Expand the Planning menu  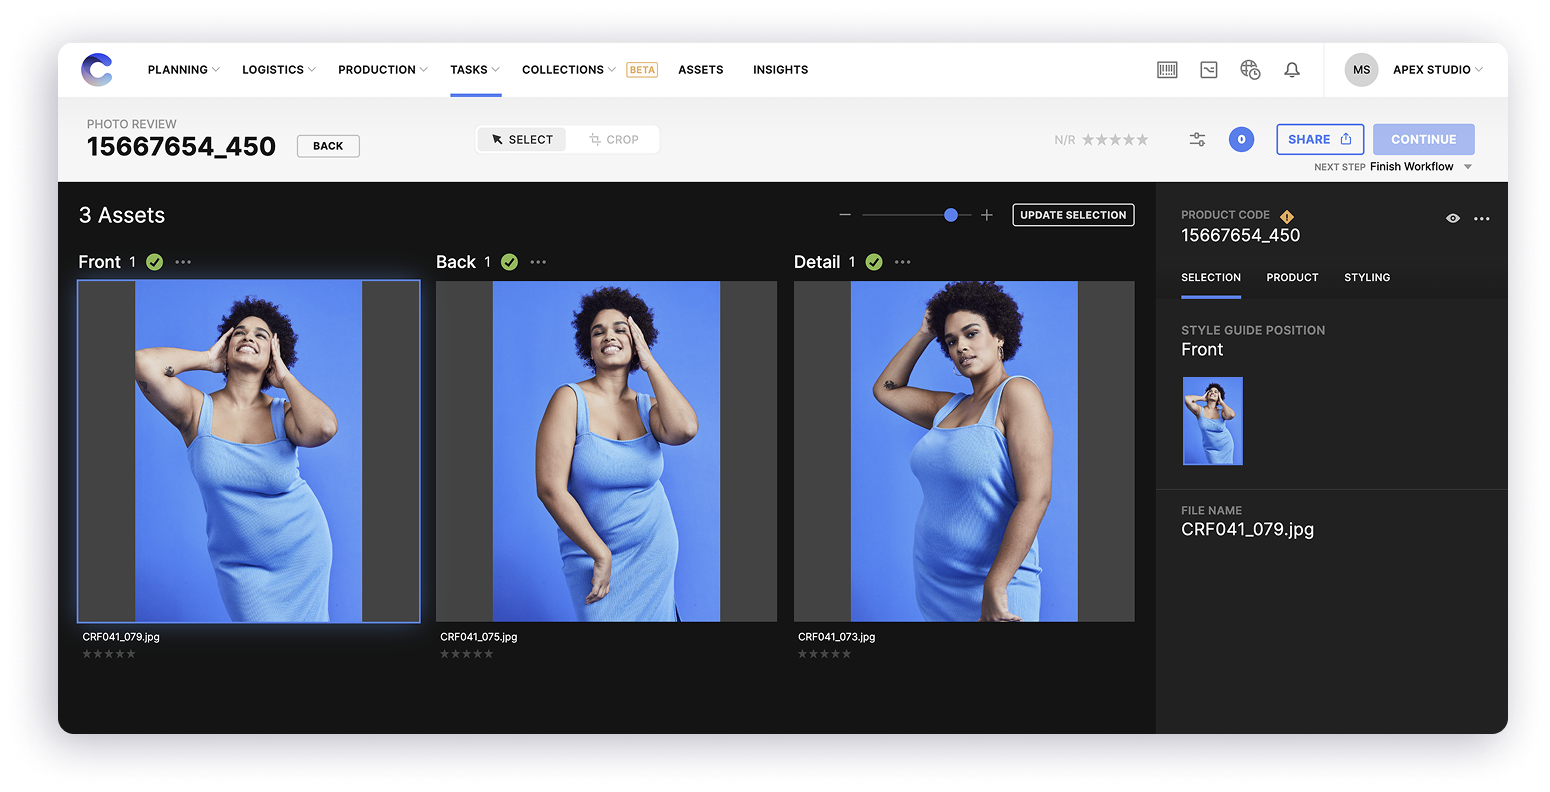click(x=183, y=70)
